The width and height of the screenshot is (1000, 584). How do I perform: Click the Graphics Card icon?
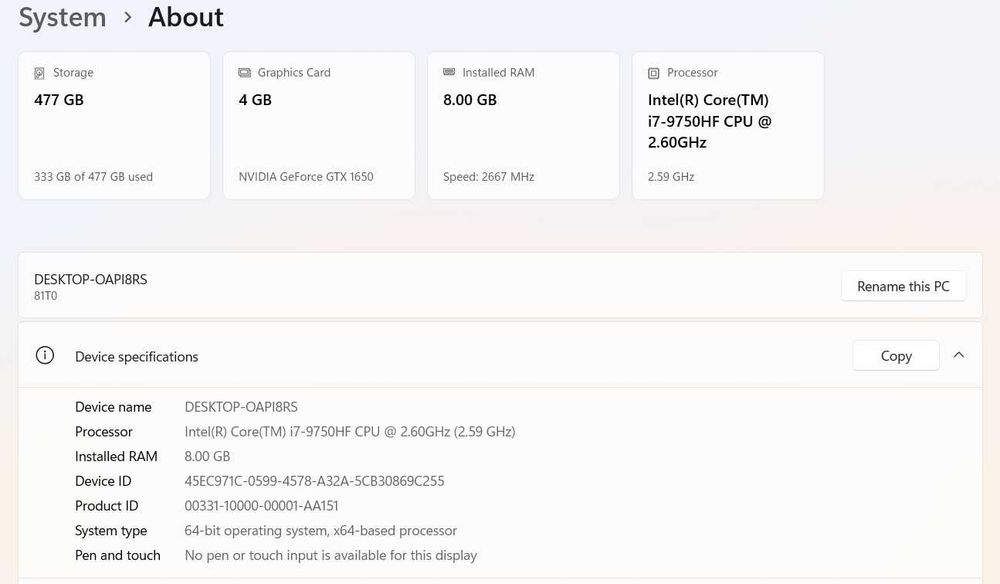(244, 73)
